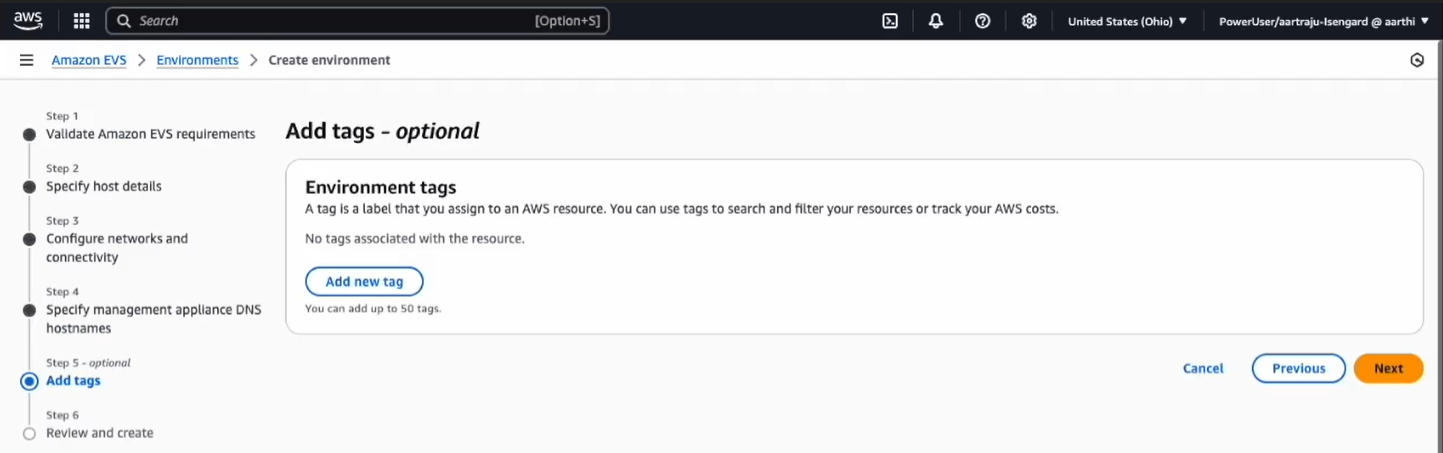
Task: Open the services grid menu icon
Action: click(82, 21)
